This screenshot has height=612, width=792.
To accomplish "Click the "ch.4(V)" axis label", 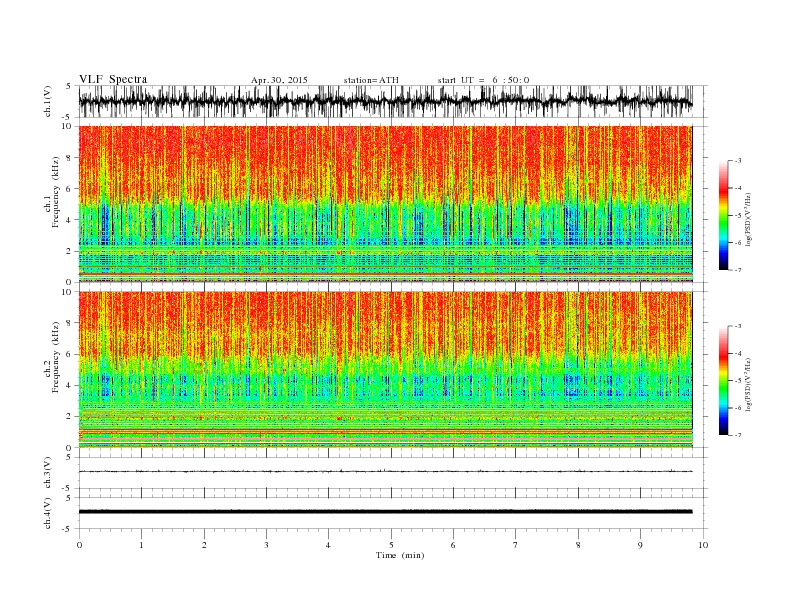I will pyautogui.click(x=48, y=513).
